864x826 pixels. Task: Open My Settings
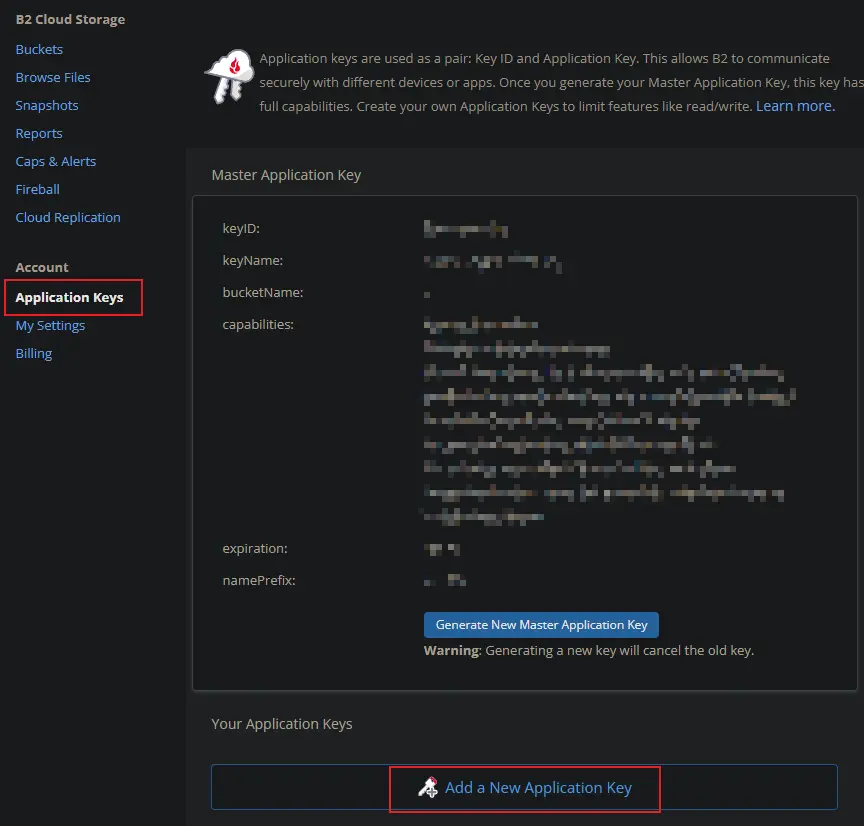pos(50,325)
